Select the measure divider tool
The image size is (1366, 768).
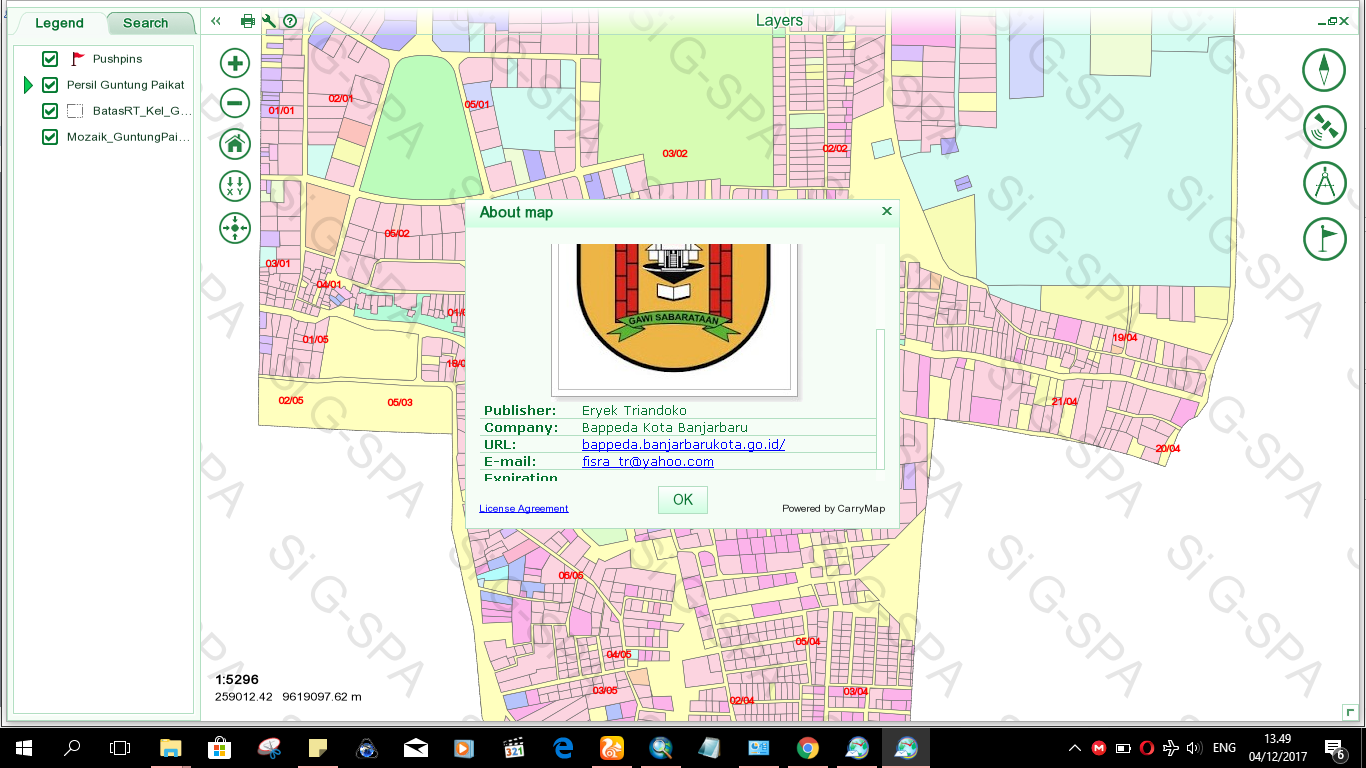pos(1324,184)
